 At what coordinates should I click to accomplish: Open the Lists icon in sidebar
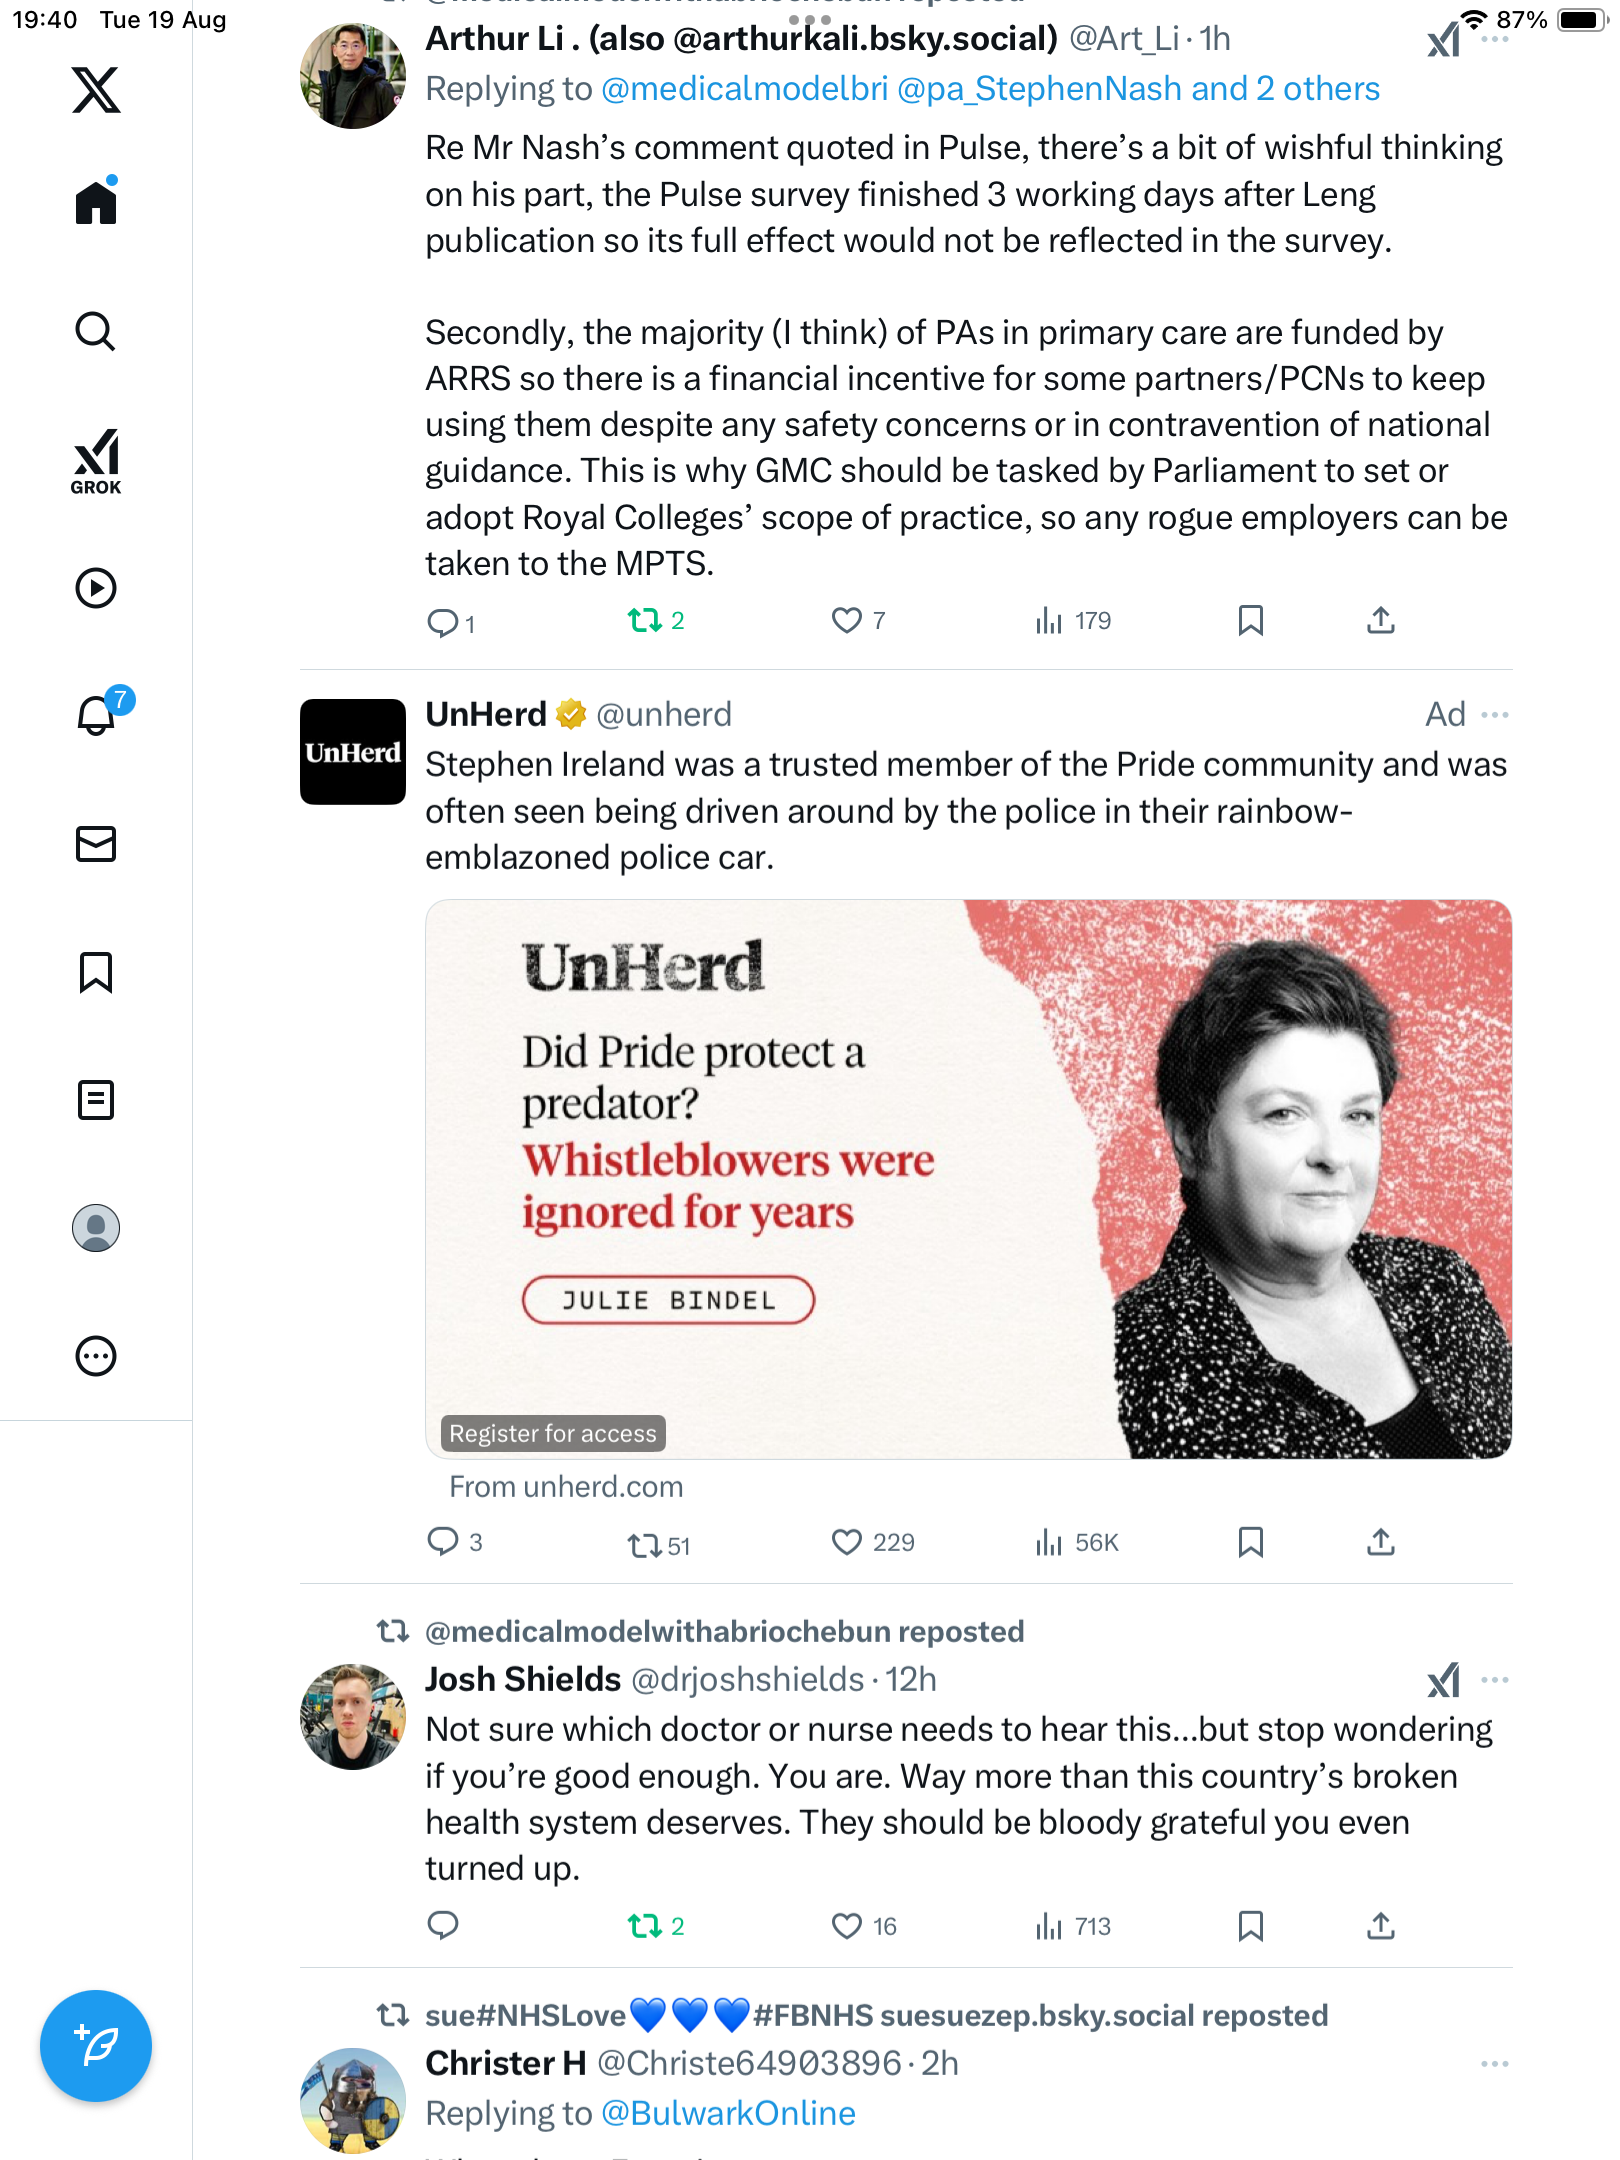tap(96, 1100)
